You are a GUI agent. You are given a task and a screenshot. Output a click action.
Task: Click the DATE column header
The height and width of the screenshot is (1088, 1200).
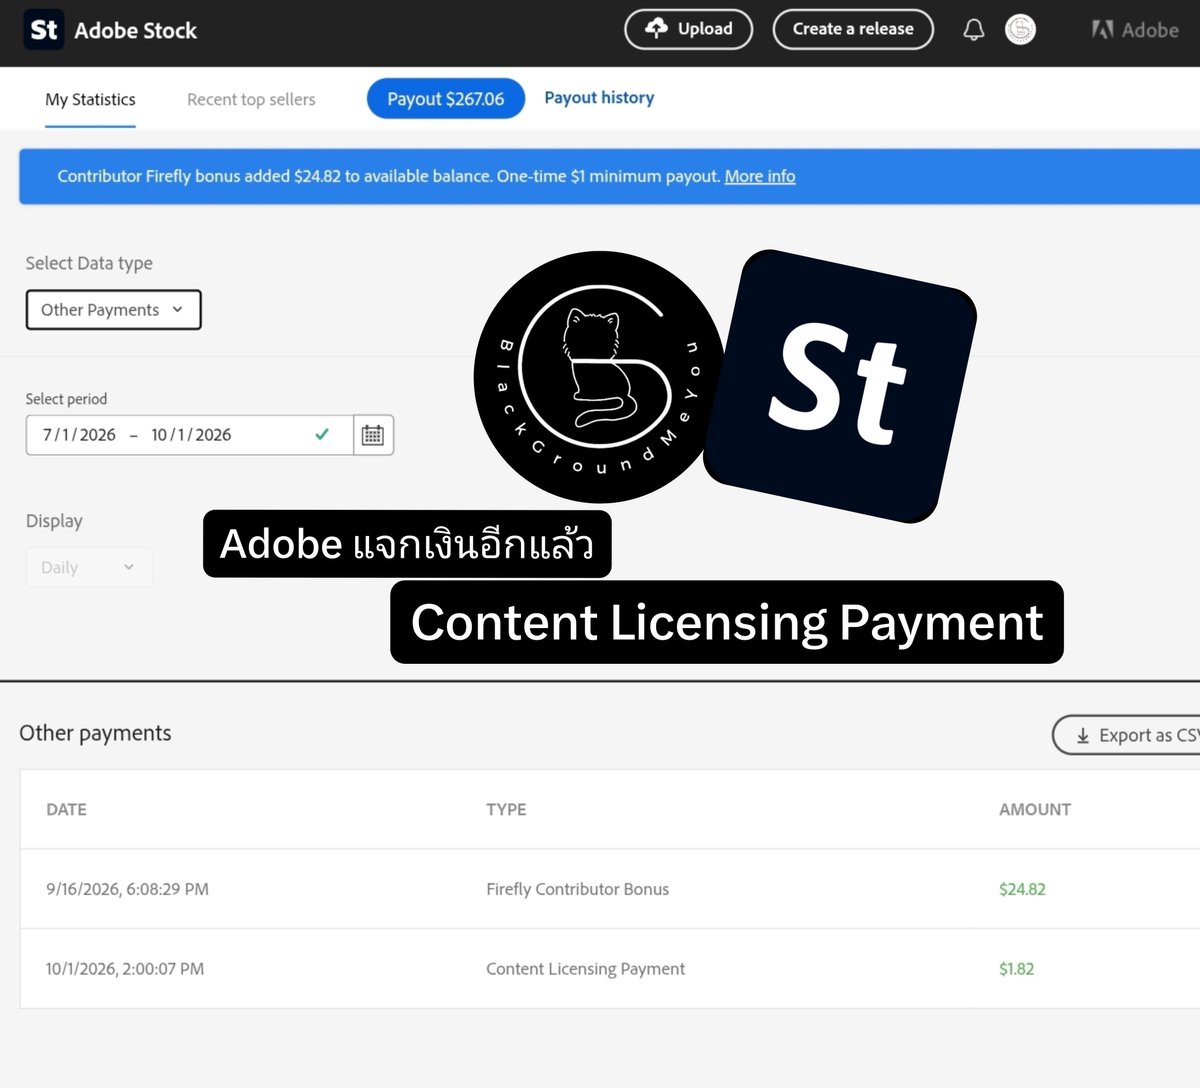click(x=66, y=809)
